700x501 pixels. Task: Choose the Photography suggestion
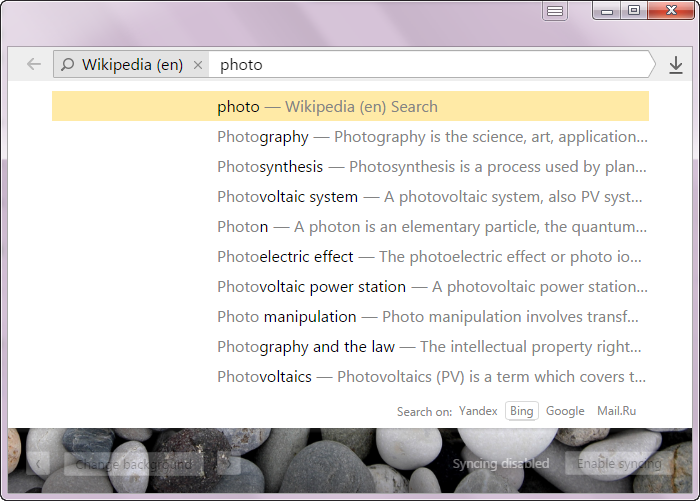[350, 137]
